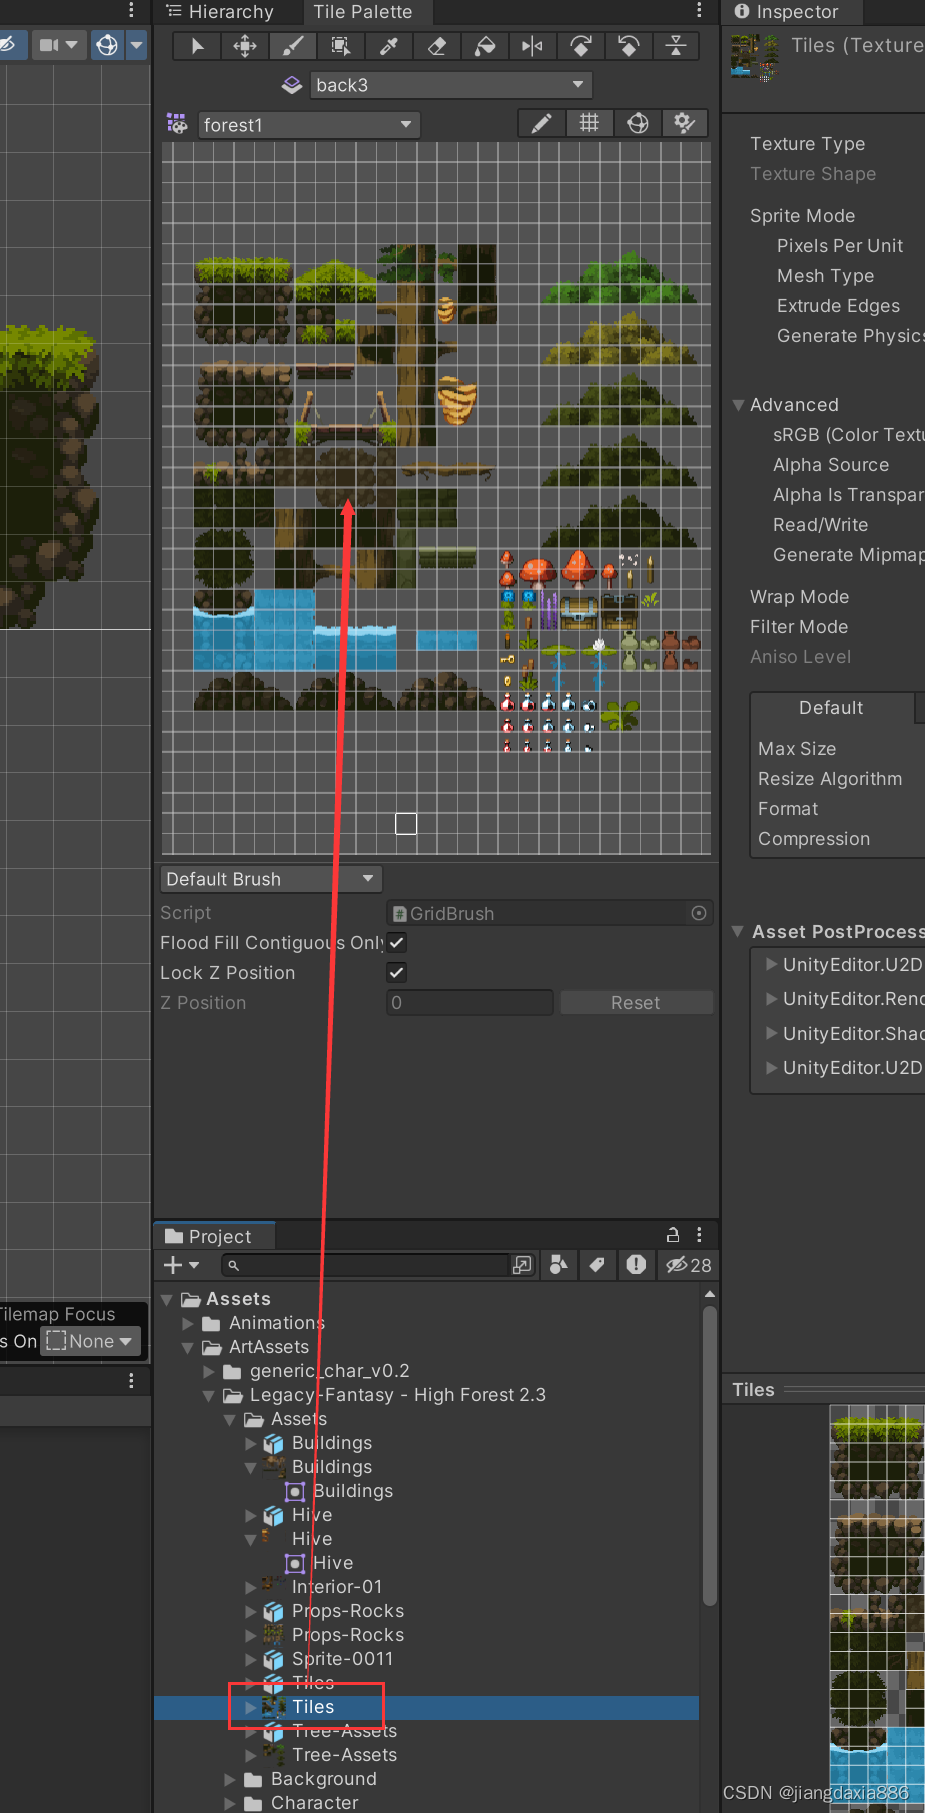Click the Search by Import Log Type icon
This screenshot has width=925, height=1813.
(636, 1265)
